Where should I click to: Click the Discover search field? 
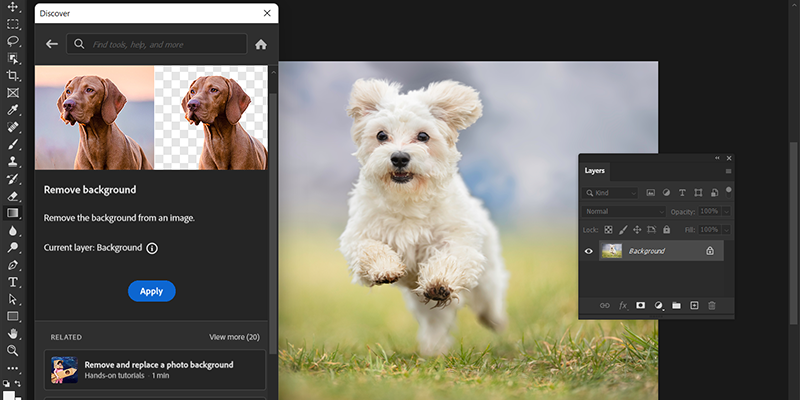157,44
